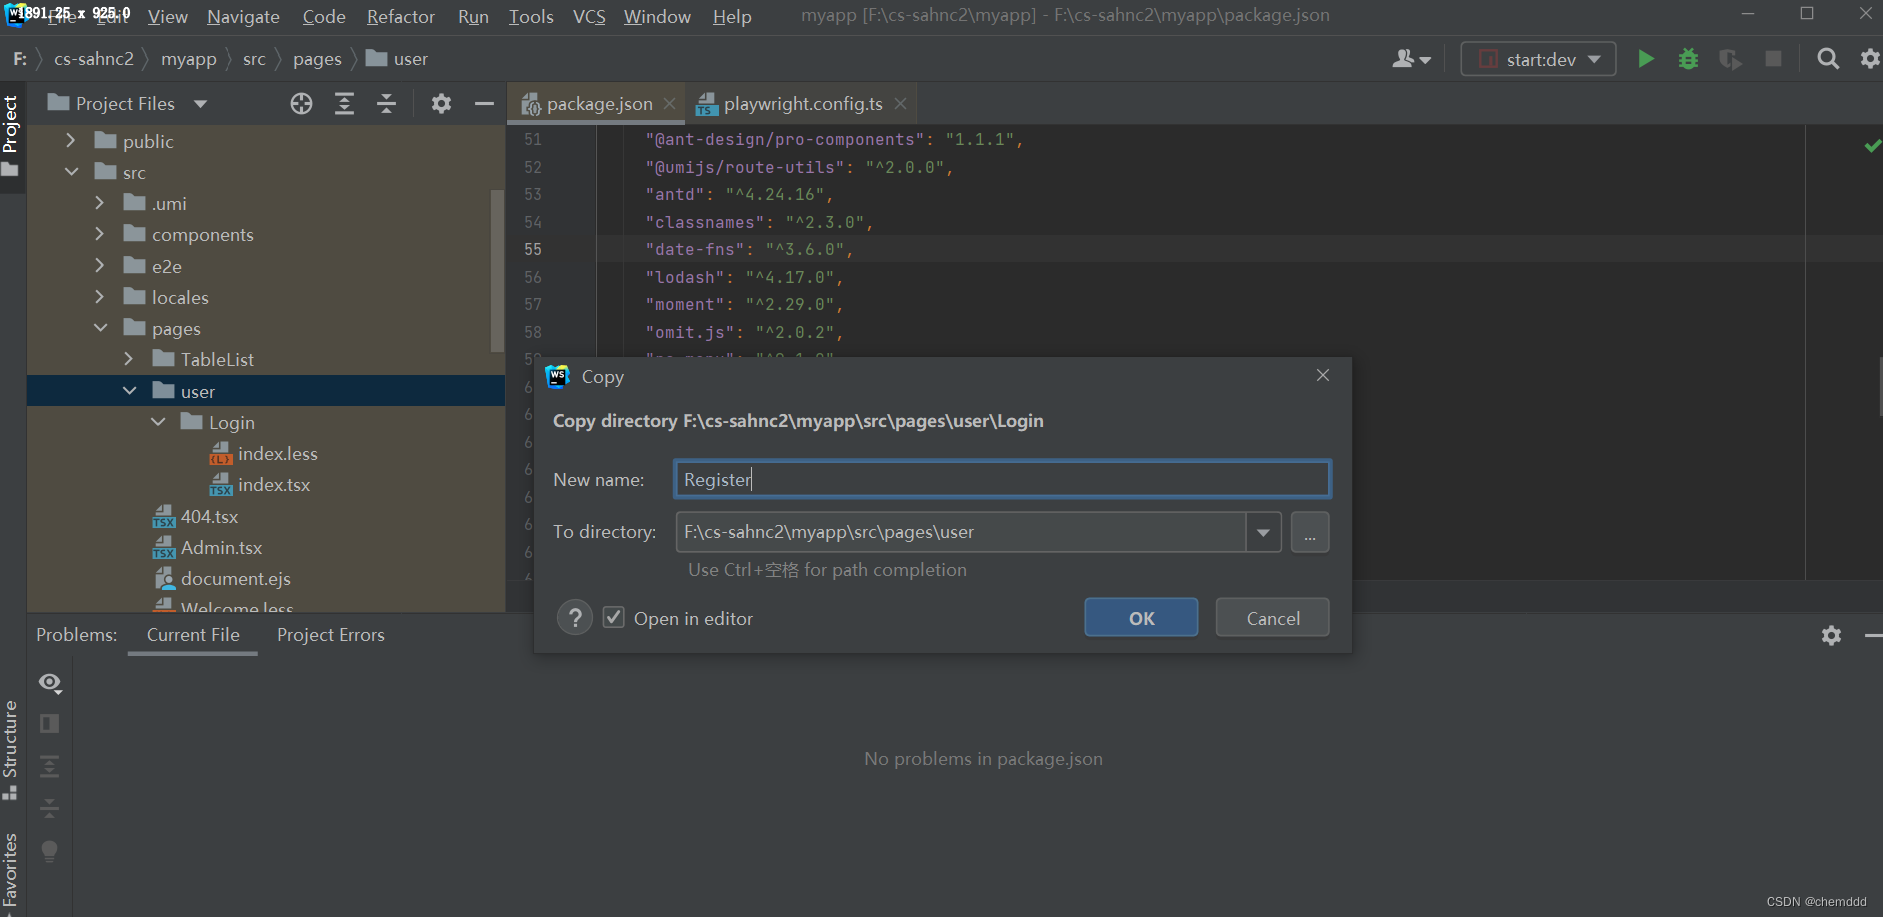
Task: Open the user account icon menu
Action: click(1411, 59)
